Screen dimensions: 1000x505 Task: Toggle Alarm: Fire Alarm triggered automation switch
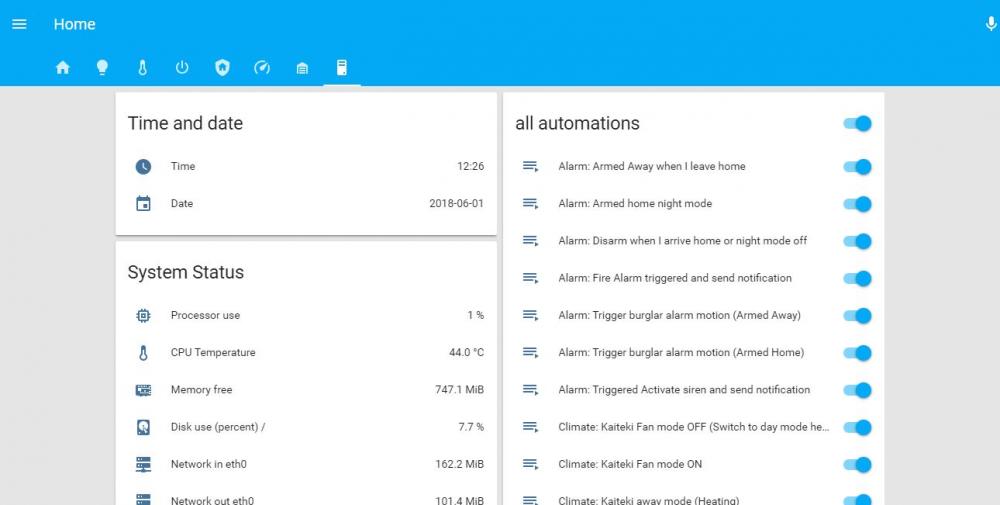point(858,278)
